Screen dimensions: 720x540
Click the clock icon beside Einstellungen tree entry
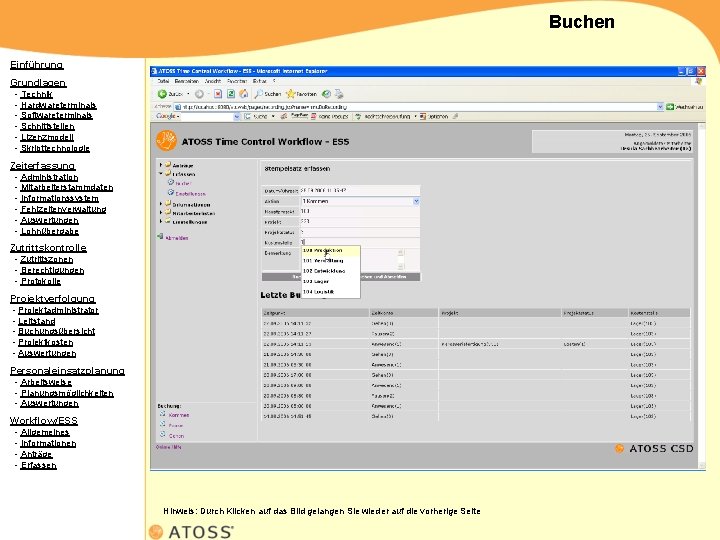(x=171, y=193)
